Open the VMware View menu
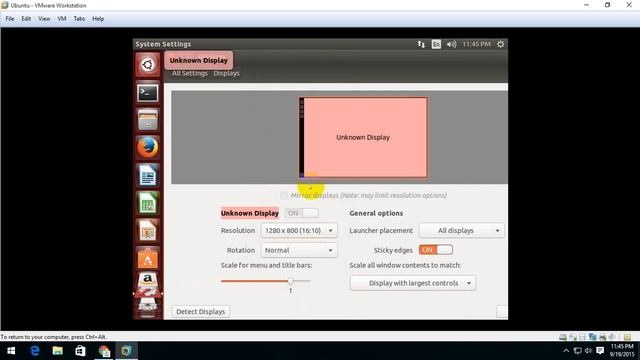The height and width of the screenshot is (360, 640). click(x=44, y=19)
